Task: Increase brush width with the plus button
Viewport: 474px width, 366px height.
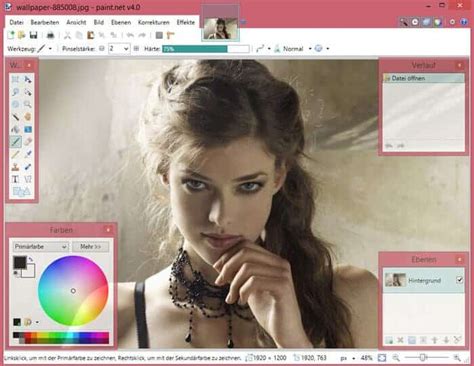Action: (x=136, y=49)
